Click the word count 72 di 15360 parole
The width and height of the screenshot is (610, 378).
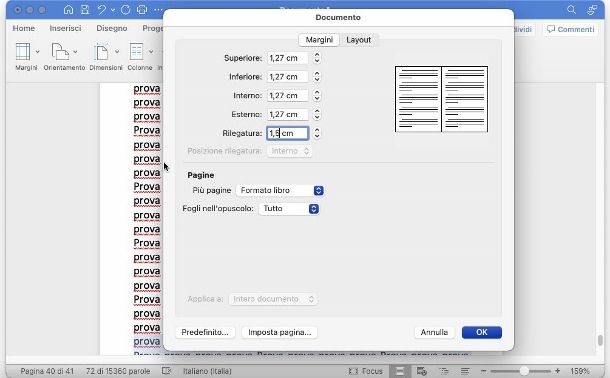118,371
